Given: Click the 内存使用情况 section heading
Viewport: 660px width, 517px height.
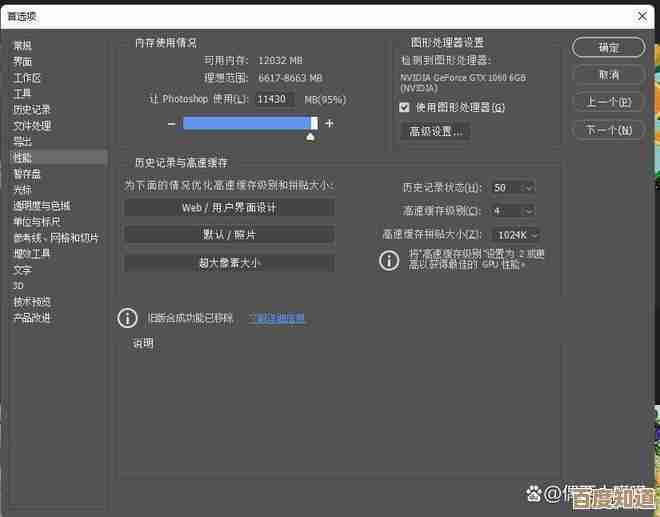Looking at the screenshot, I should coord(166,43).
